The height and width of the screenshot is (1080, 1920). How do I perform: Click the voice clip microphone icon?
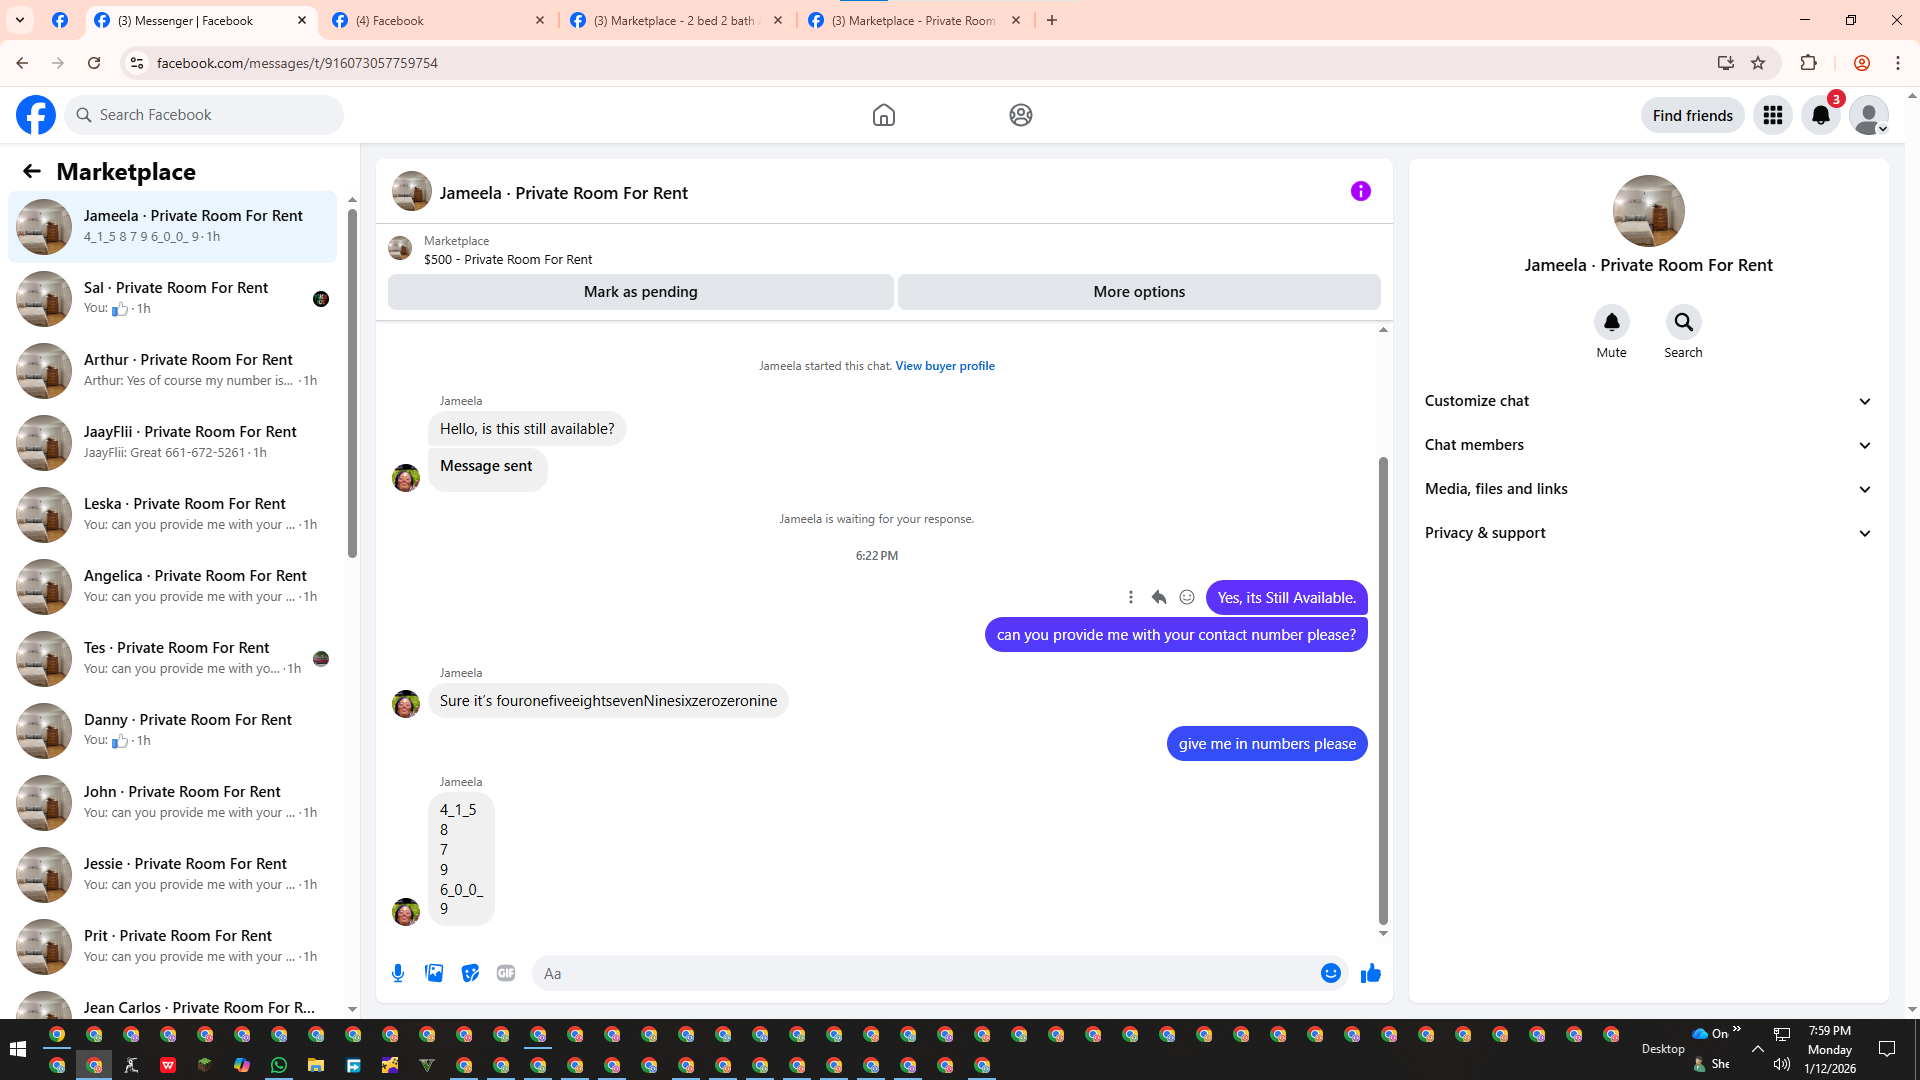point(398,973)
